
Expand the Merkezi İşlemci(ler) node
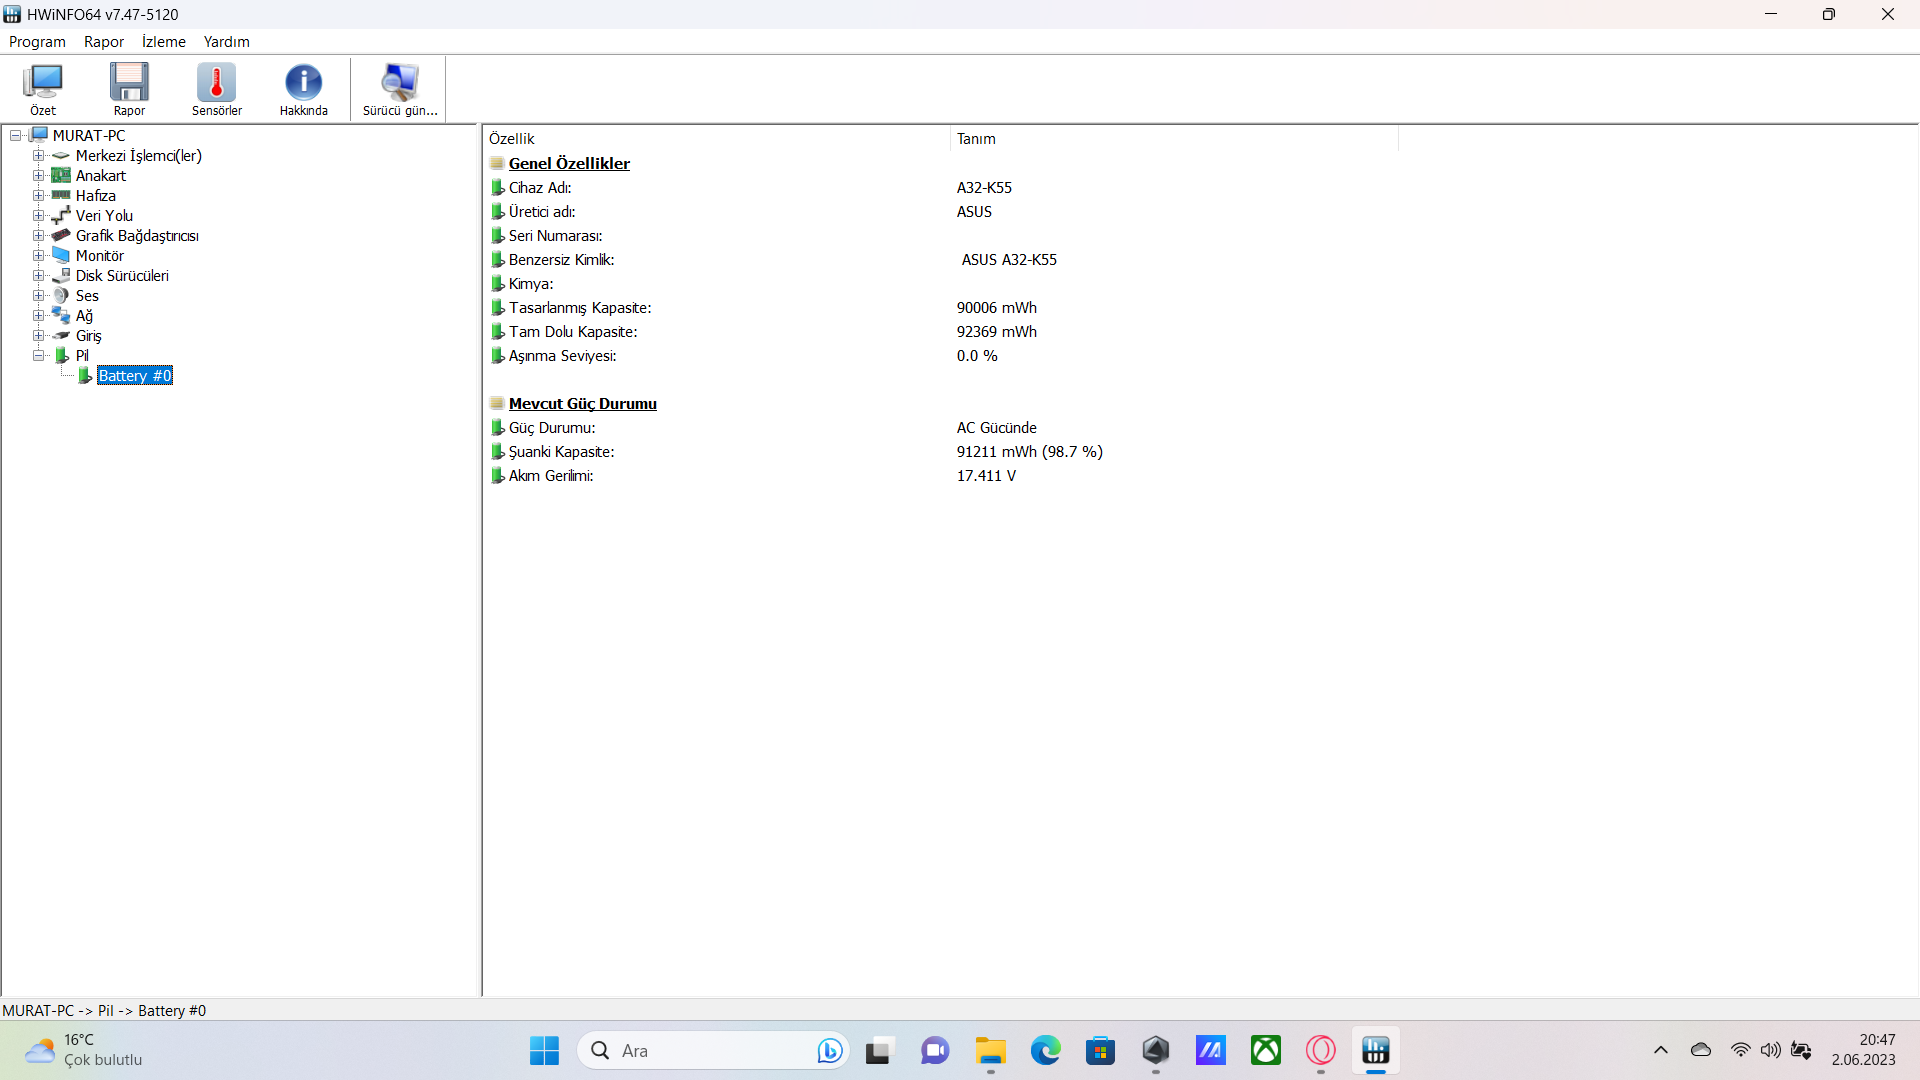(38, 156)
